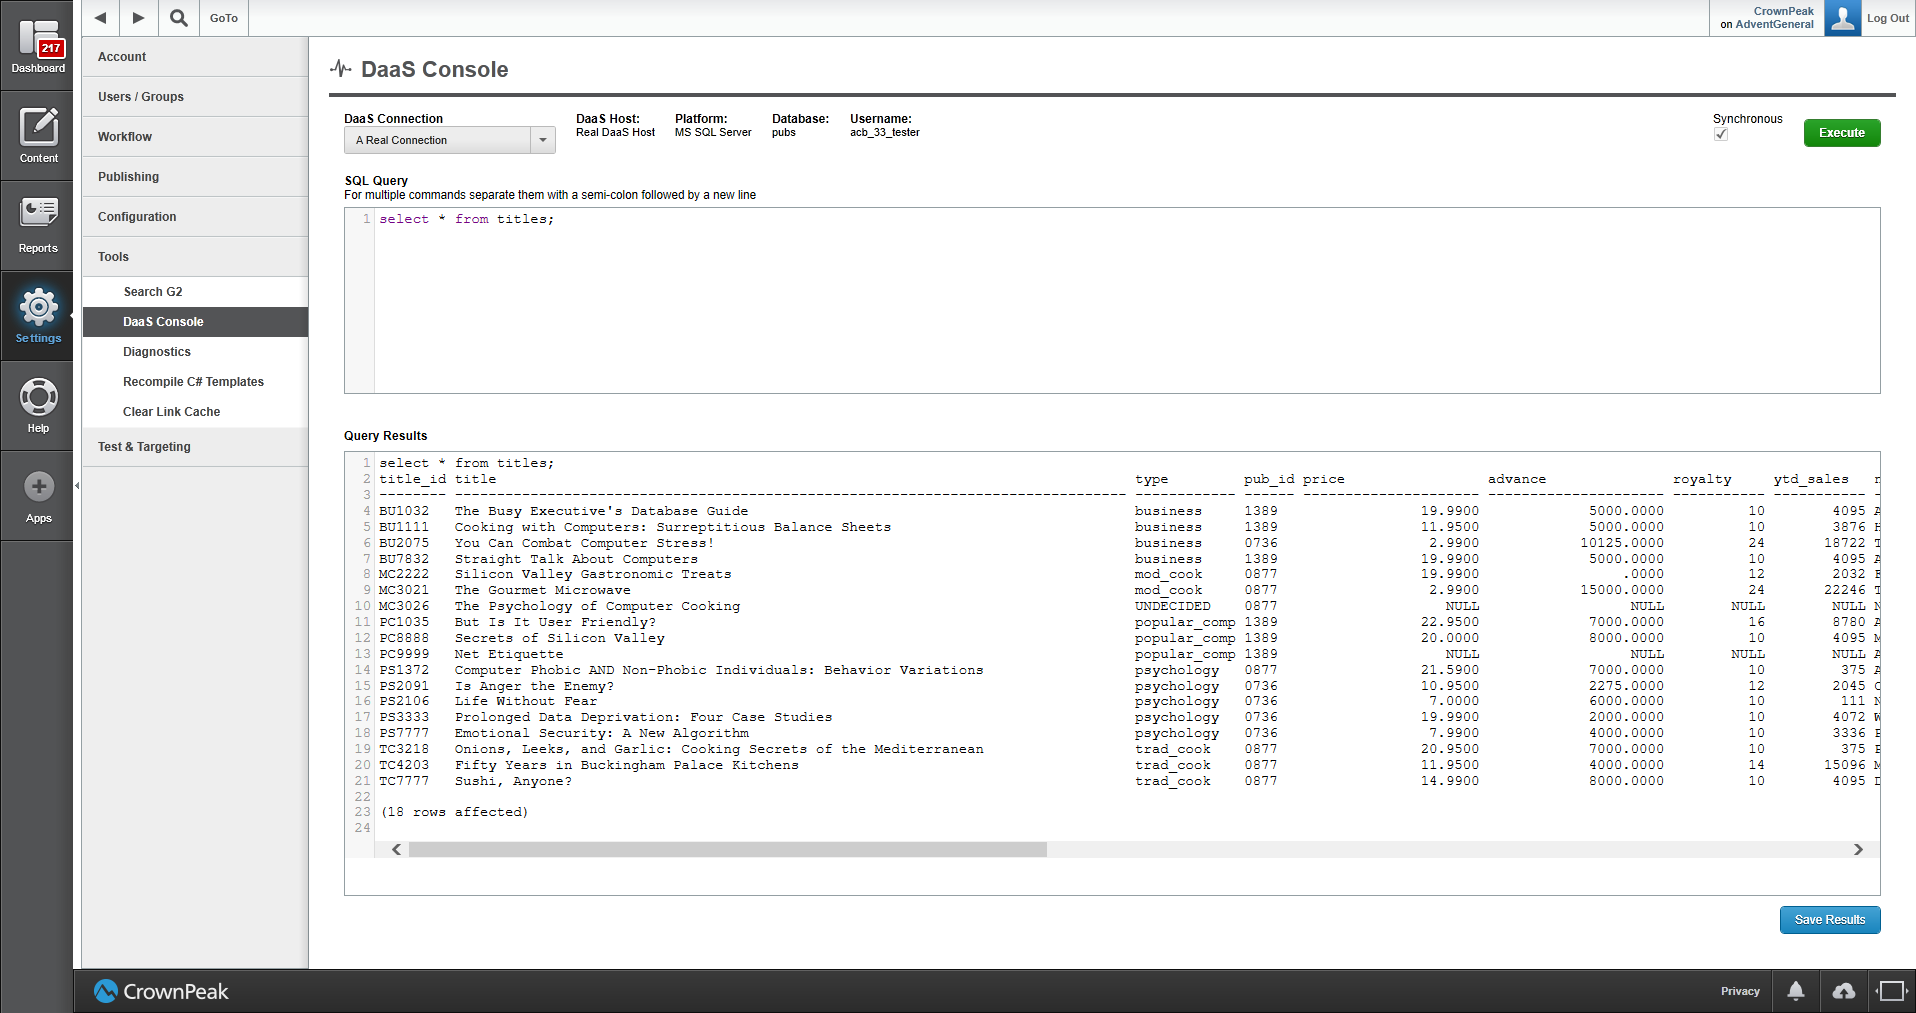This screenshot has width=1916, height=1013.
Task: Click the GoTo button
Action: (x=224, y=18)
